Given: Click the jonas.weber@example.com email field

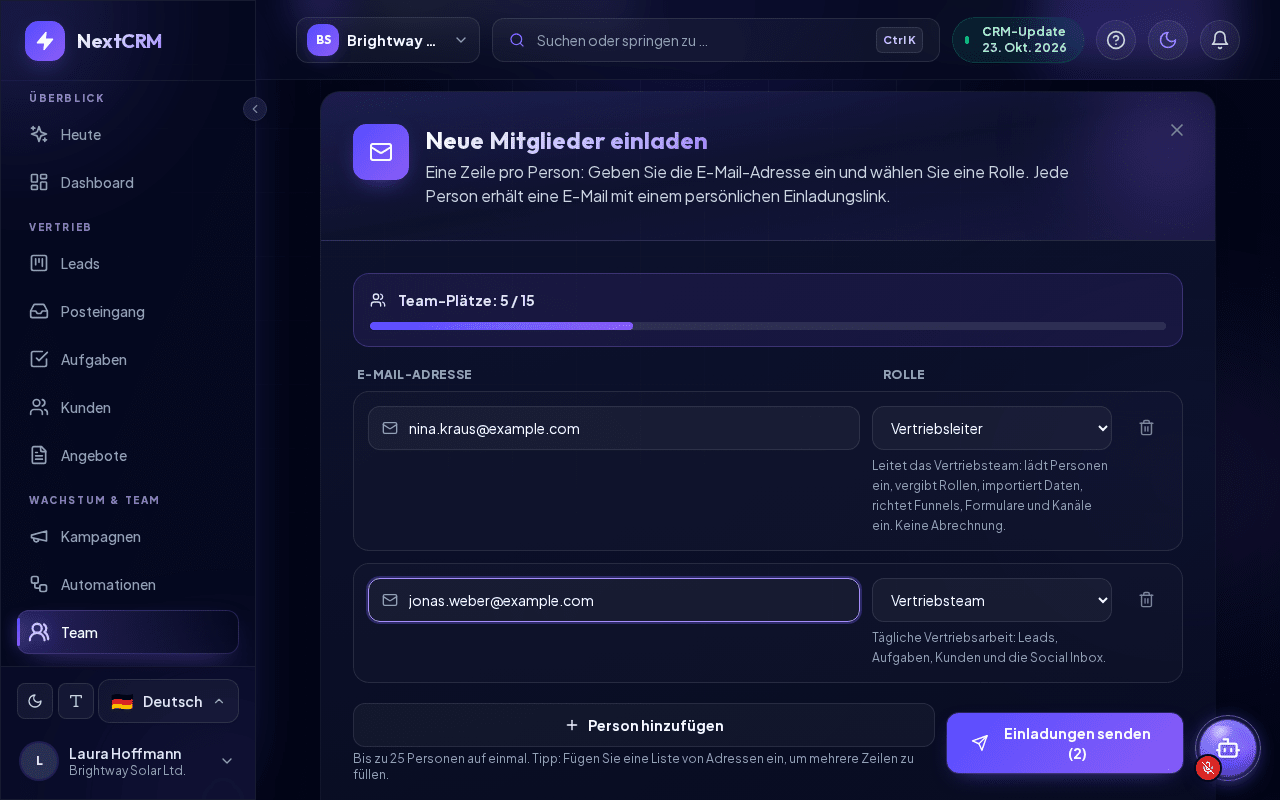Looking at the screenshot, I should tap(614, 600).
